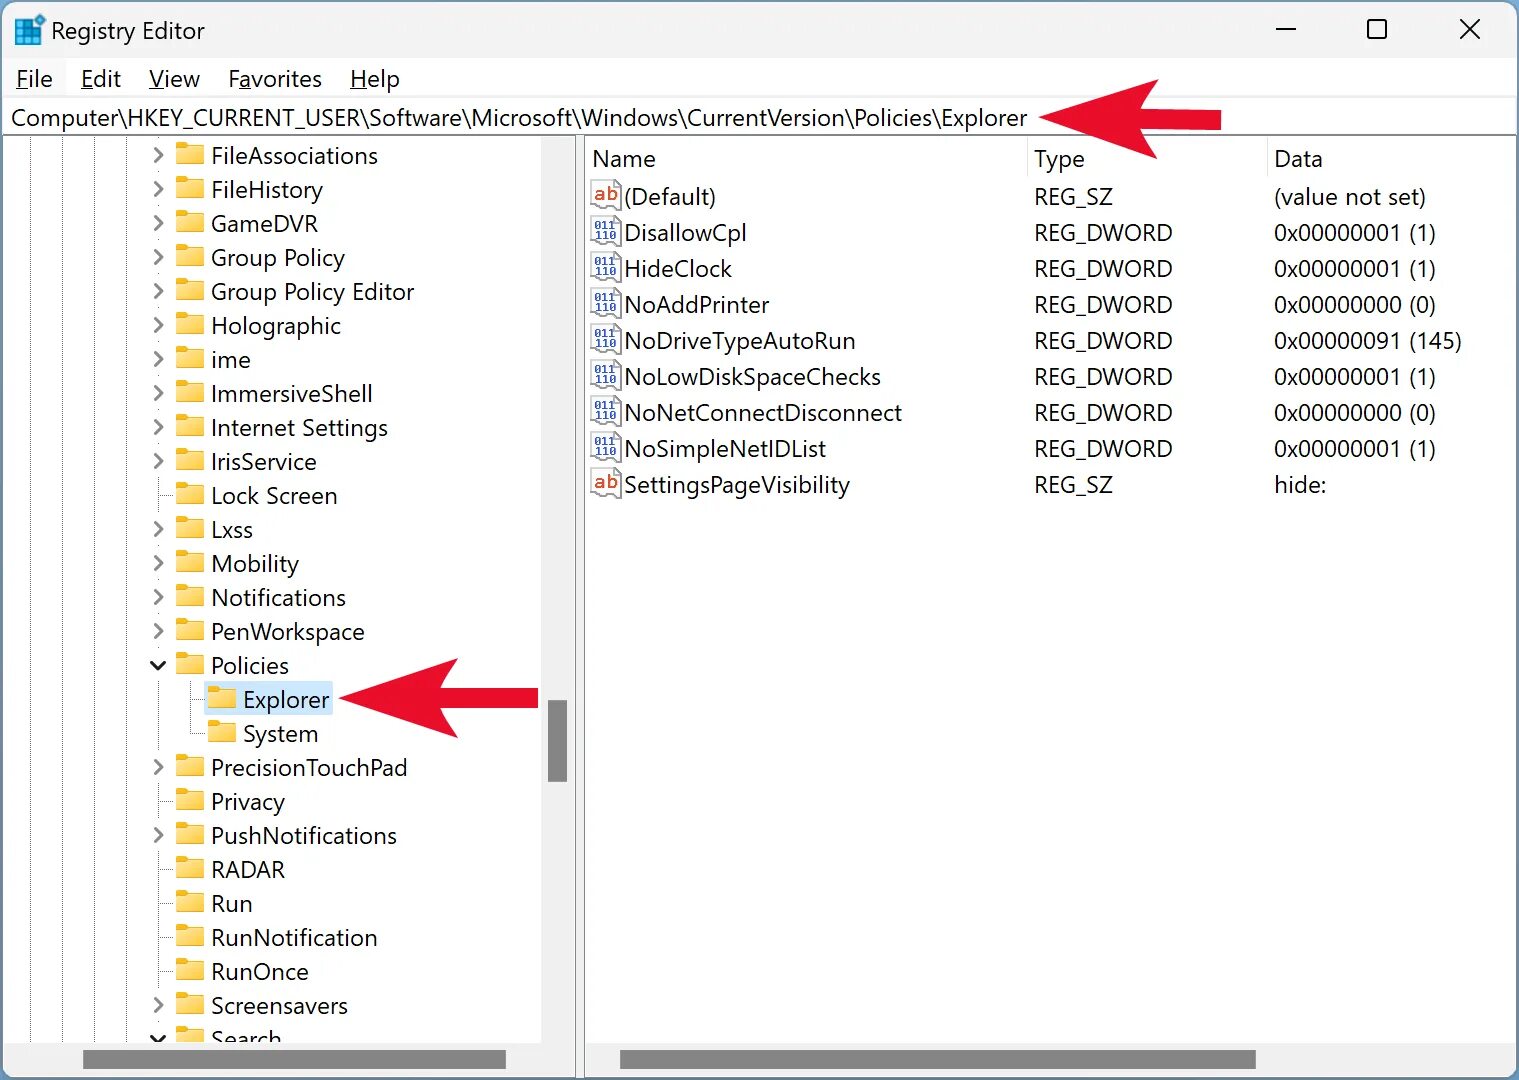Click the 'hide:' data cell
The image size is (1519, 1080).
[x=1300, y=485]
